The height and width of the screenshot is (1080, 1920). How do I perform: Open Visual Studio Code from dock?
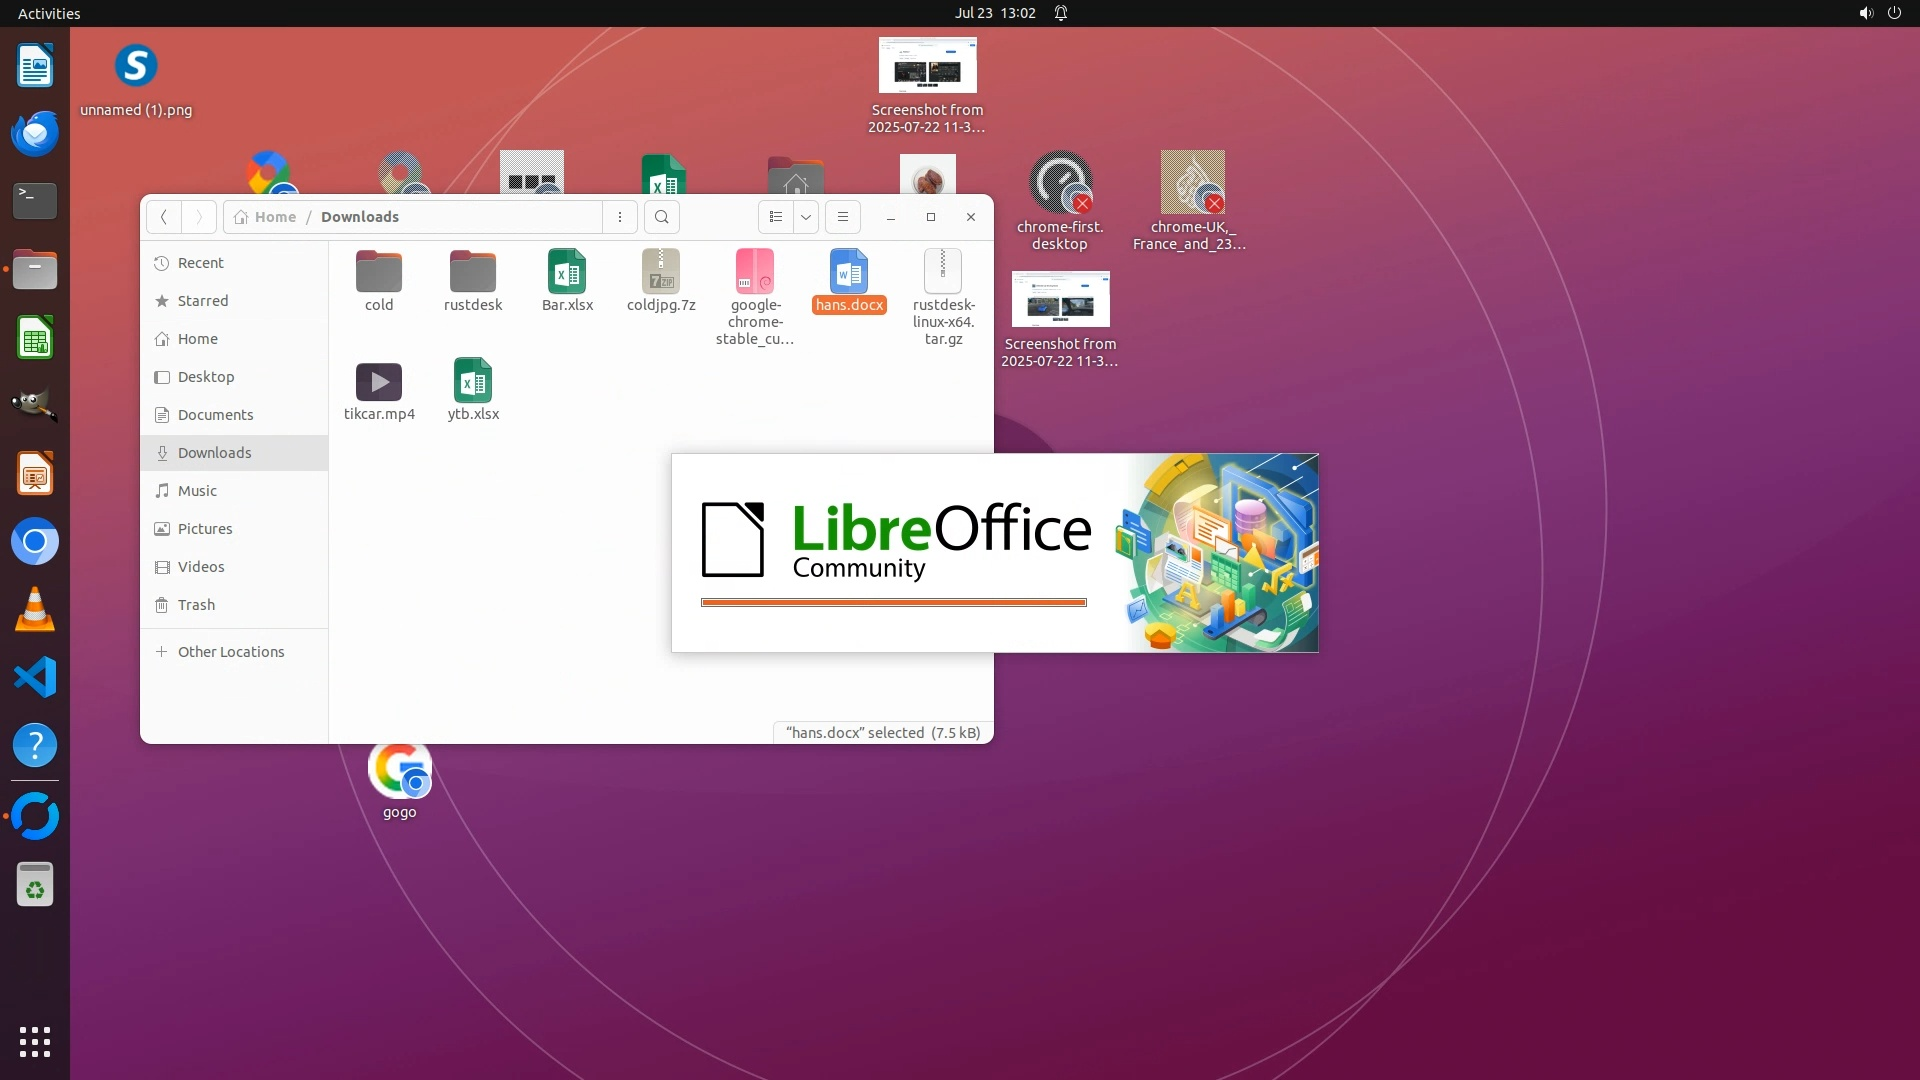35,678
